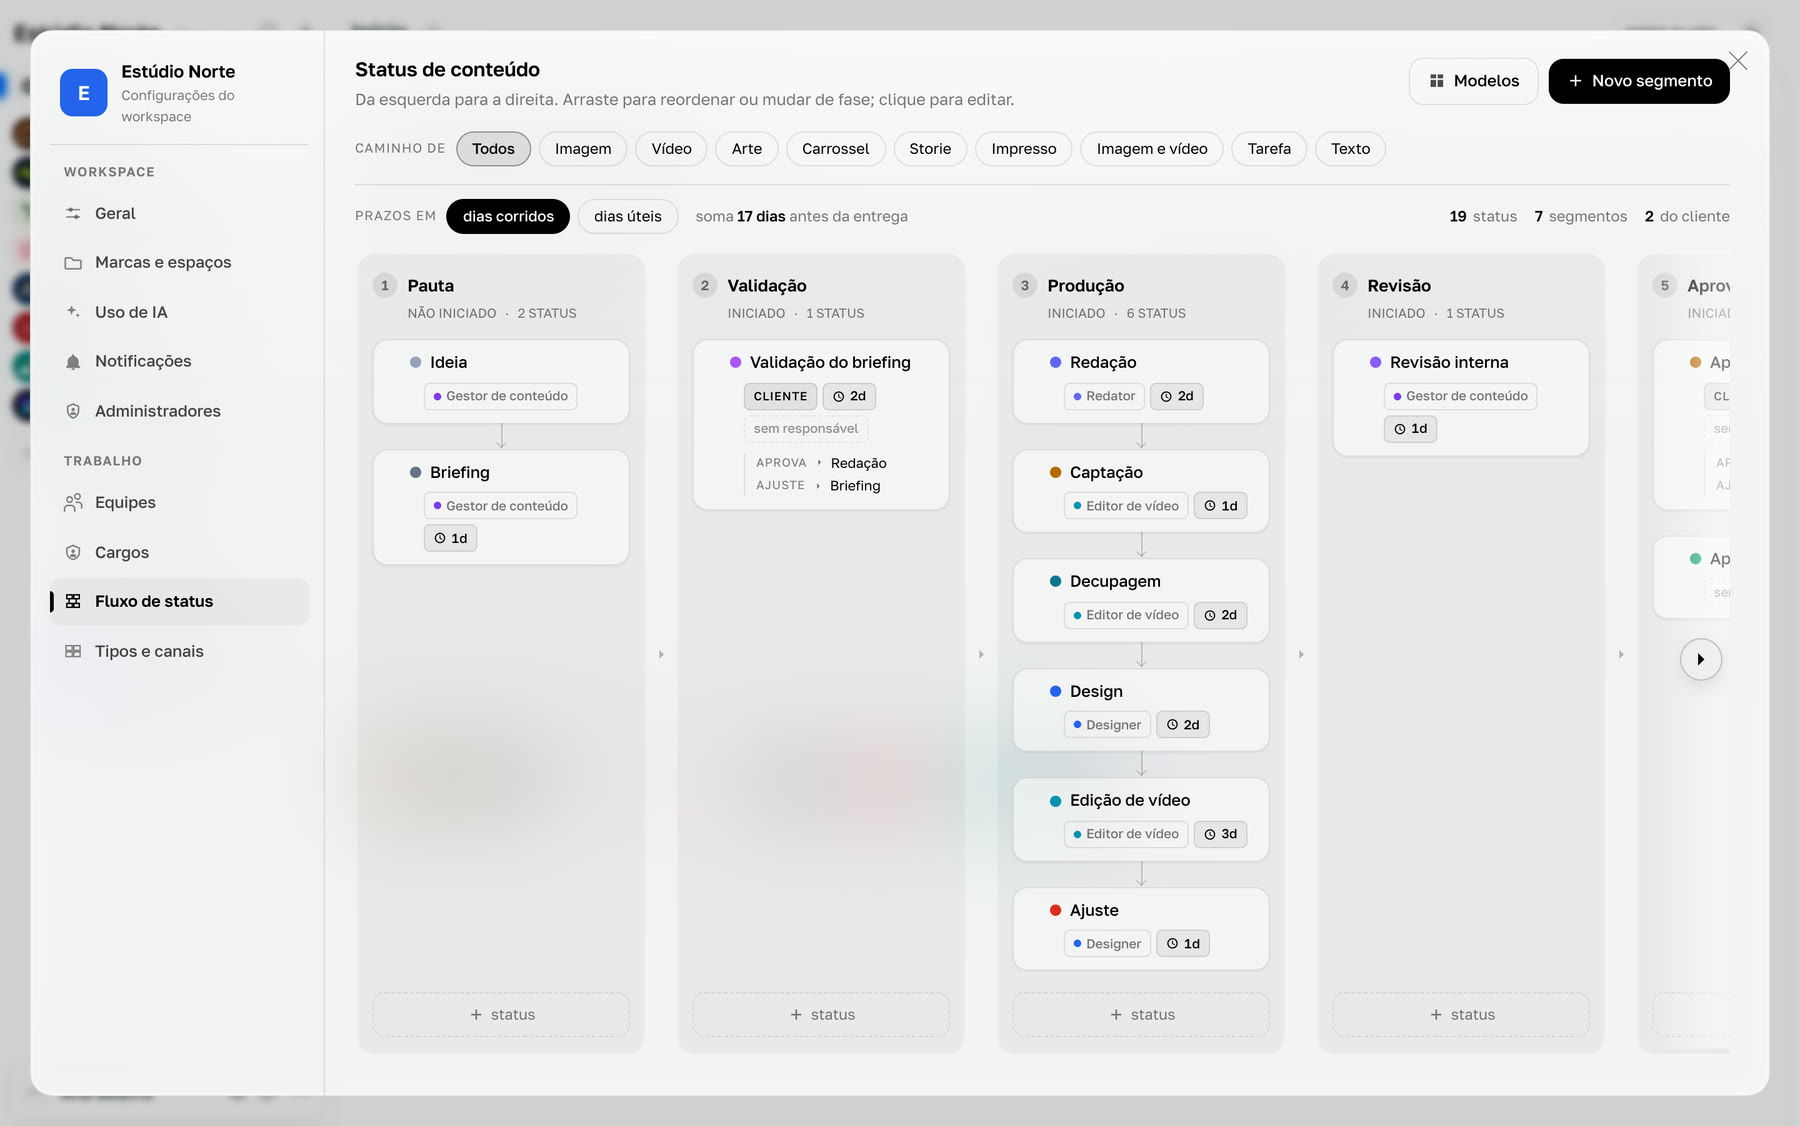Select the Uso de IA sparkle icon

click(73, 312)
